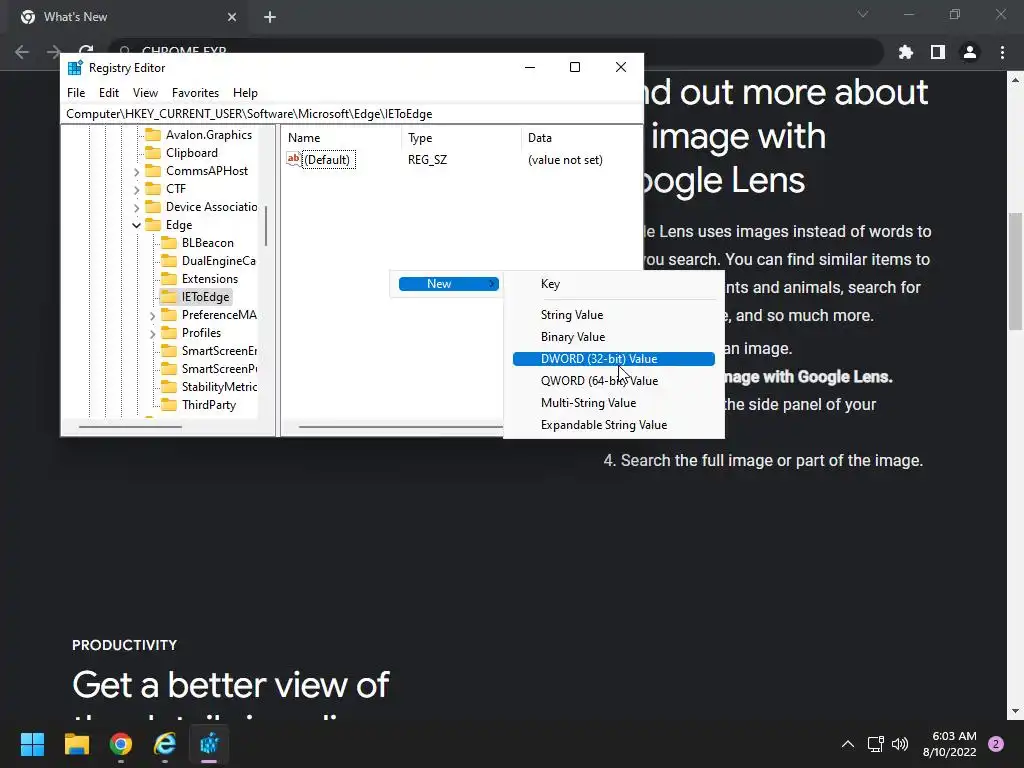Screen dimensions: 1024x768
Task: Open Chrome tab search chevron
Action: [863, 14]
